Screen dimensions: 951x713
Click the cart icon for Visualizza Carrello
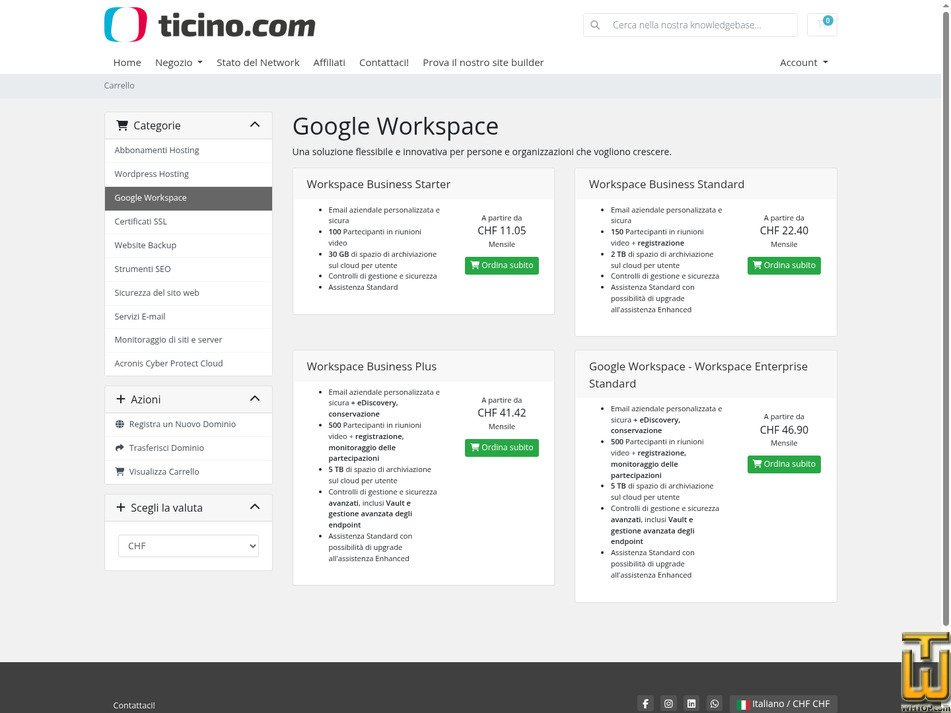click(119, 472)
